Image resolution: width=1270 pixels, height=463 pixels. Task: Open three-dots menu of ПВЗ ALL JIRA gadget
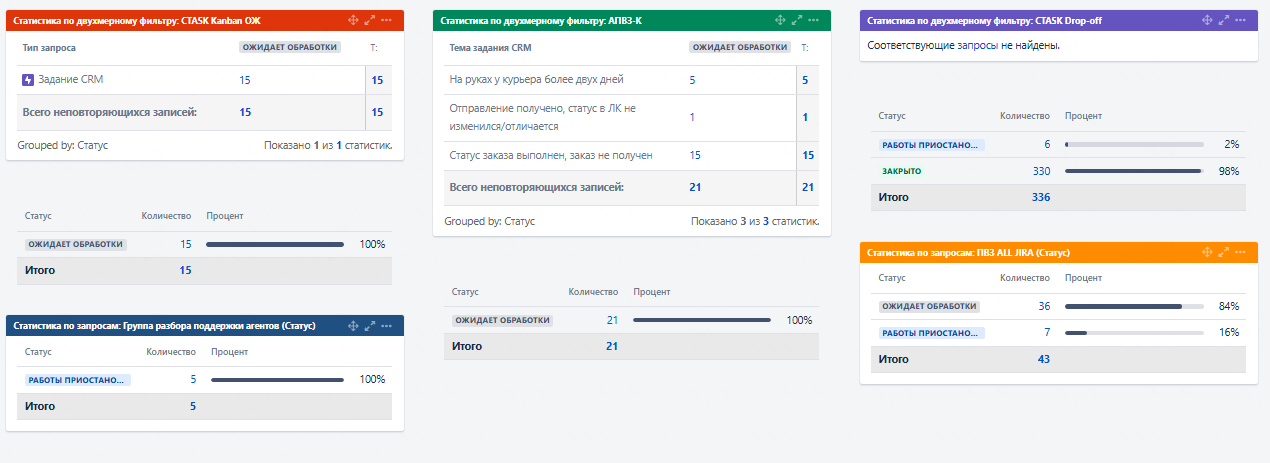(x=1240, y=252)
